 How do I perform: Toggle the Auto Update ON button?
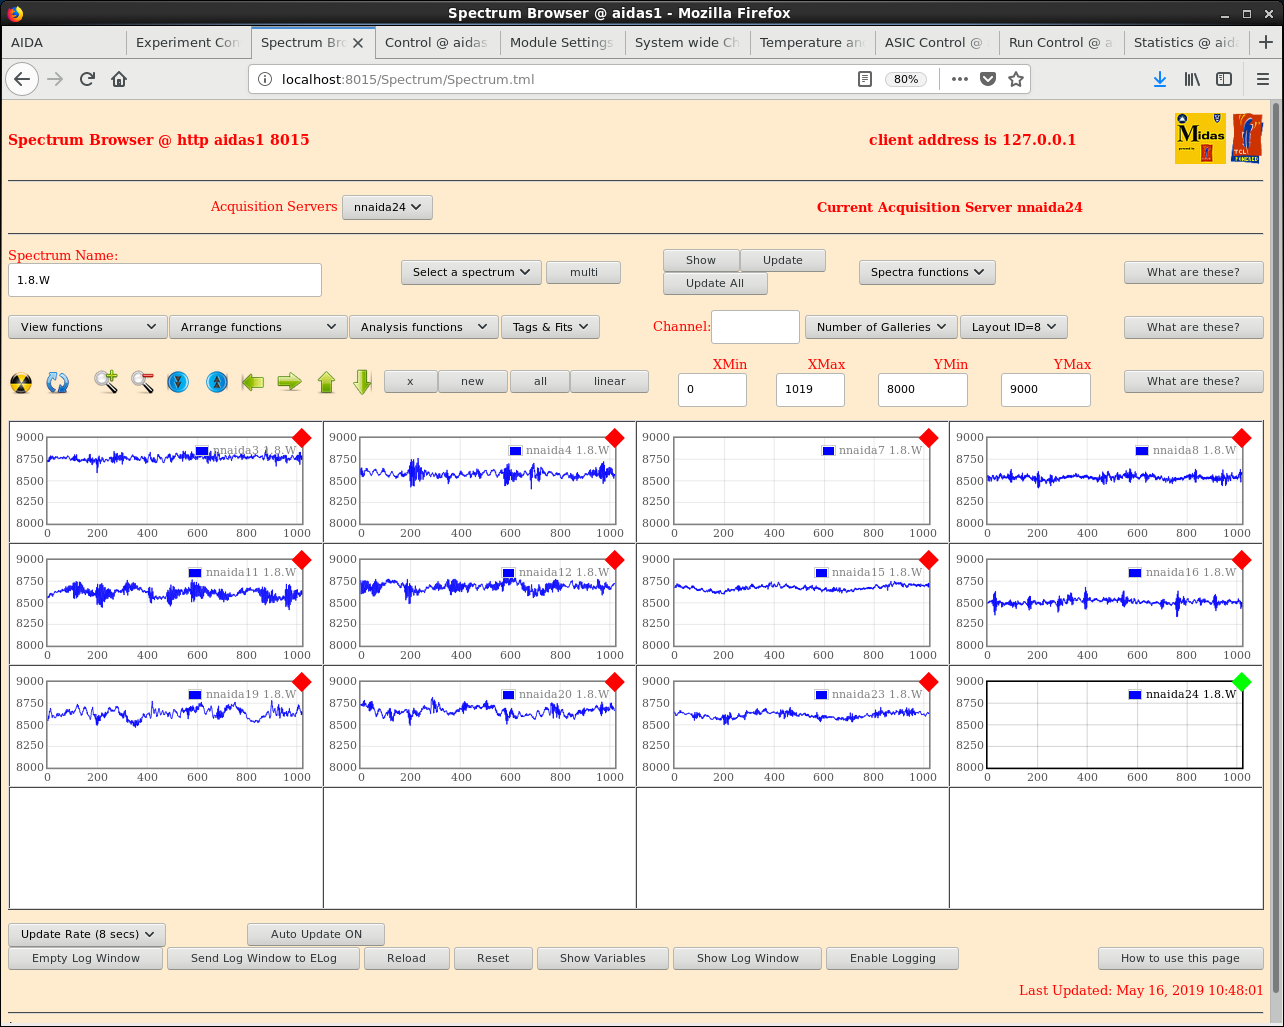tap(316, 934)
